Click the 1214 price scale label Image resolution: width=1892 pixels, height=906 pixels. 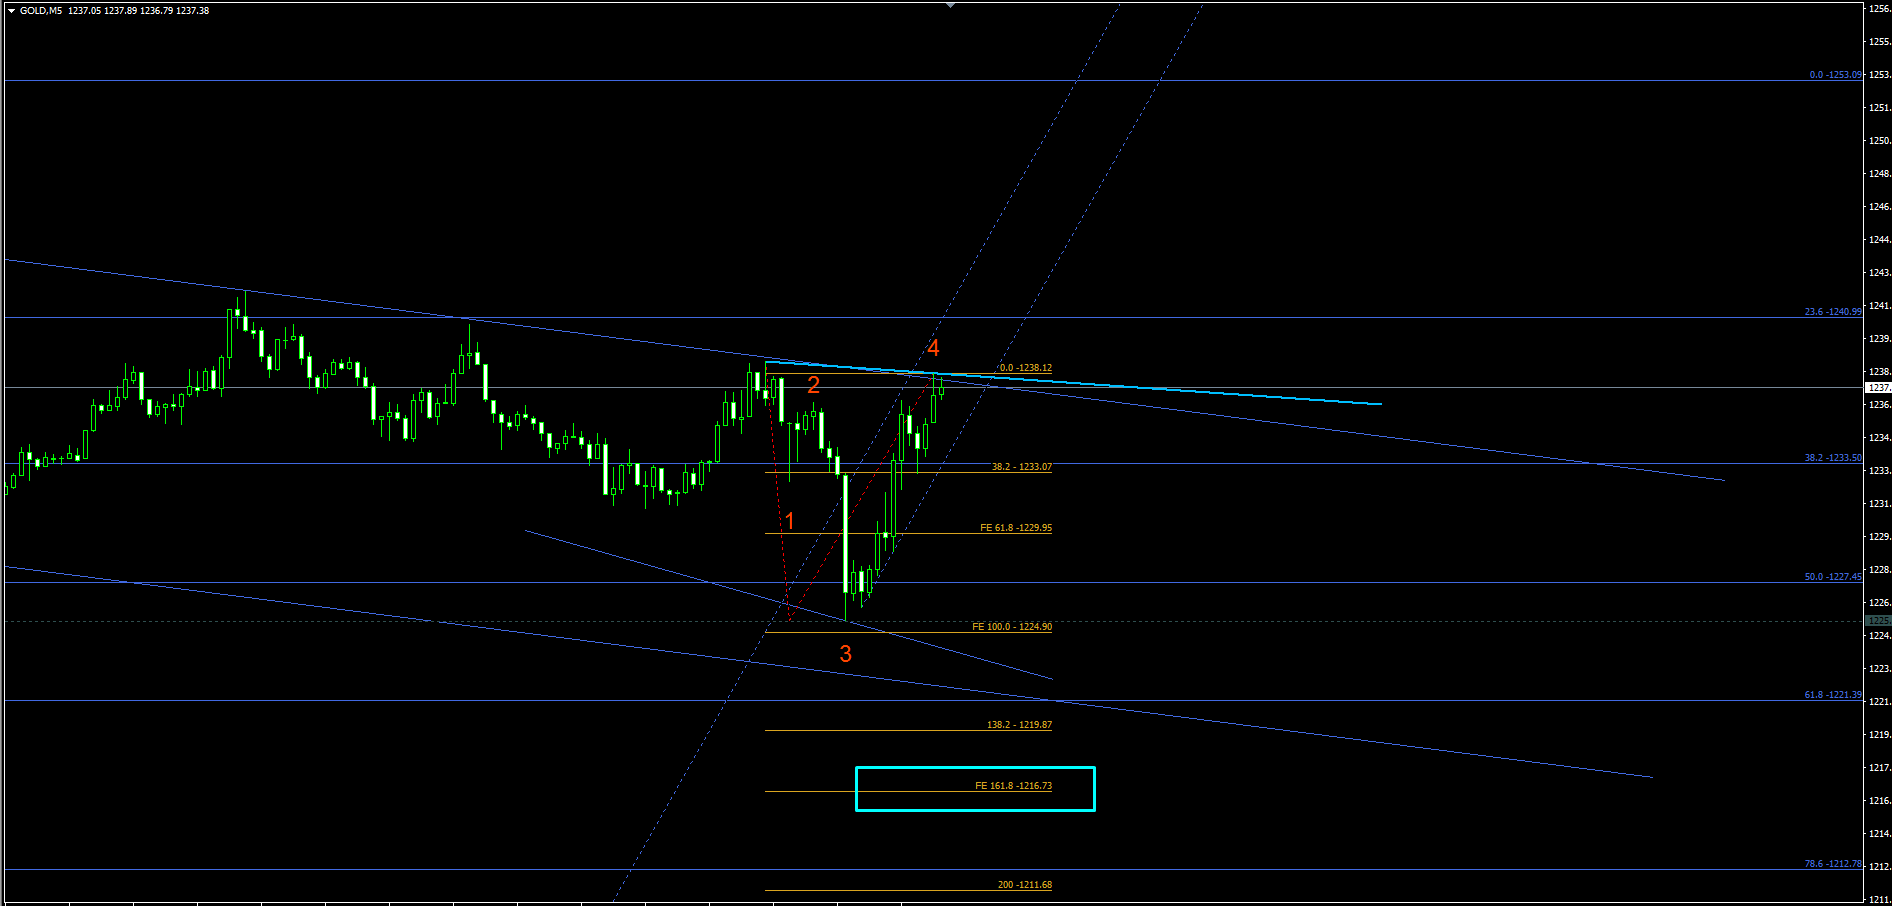(x=1880, y=834)
